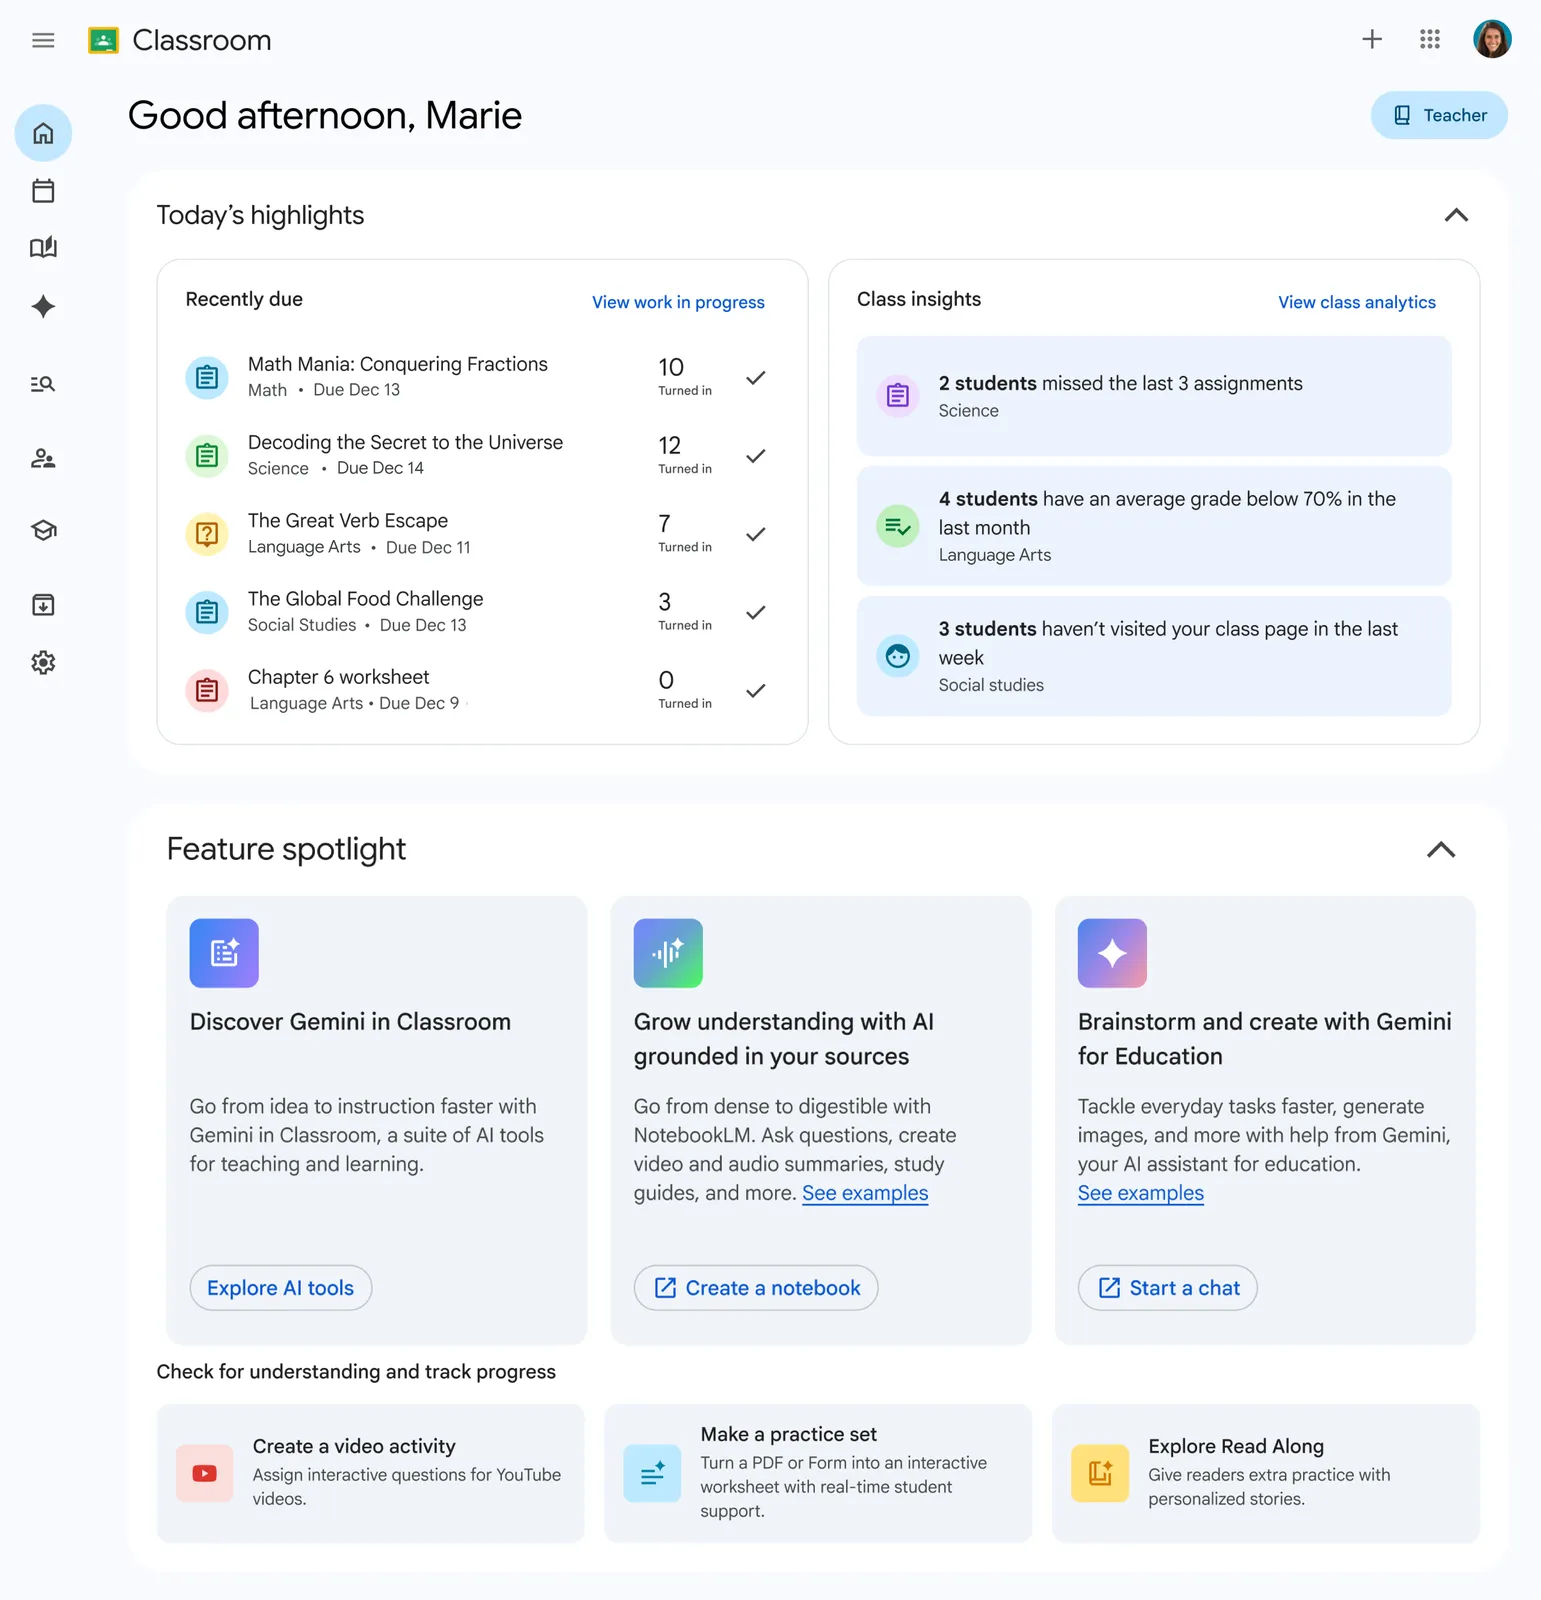Click checkmark next to The Great Verb Escape
The image size is (1541, 1600).
click(x=756, y=534)
